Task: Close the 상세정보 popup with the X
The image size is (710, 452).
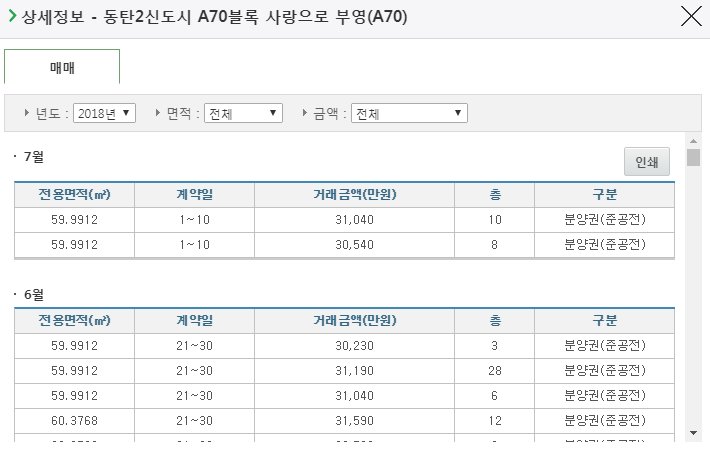Action: pos(691,17)
